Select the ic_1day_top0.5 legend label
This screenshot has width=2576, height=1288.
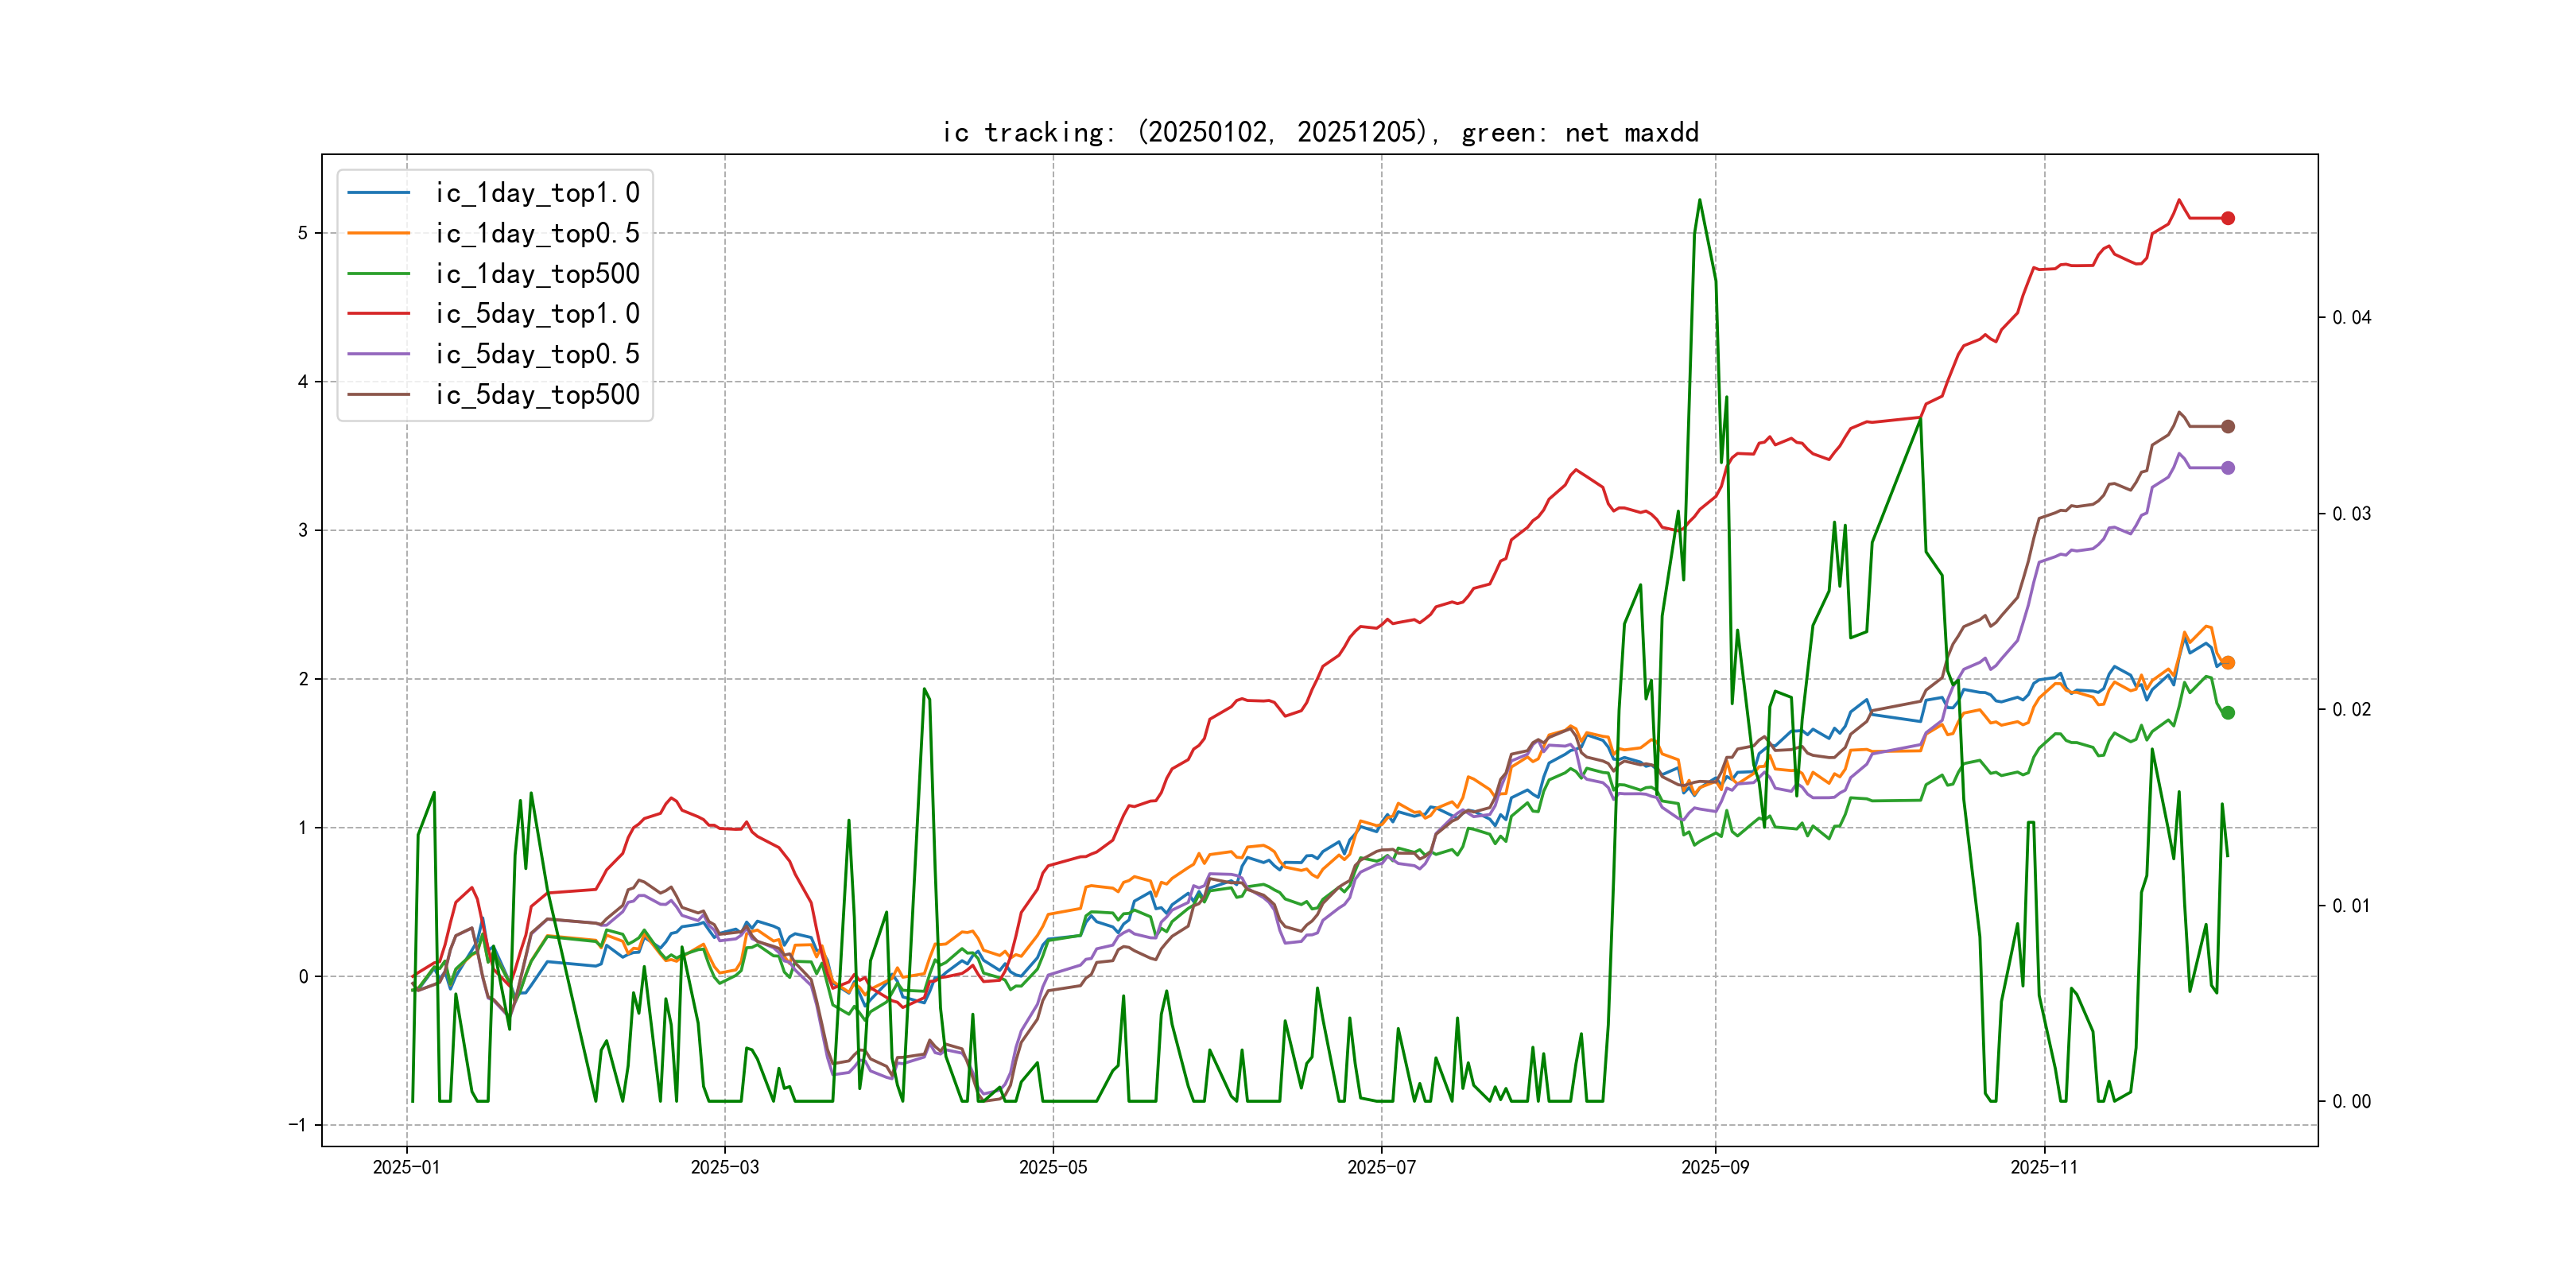coord(537,233)
